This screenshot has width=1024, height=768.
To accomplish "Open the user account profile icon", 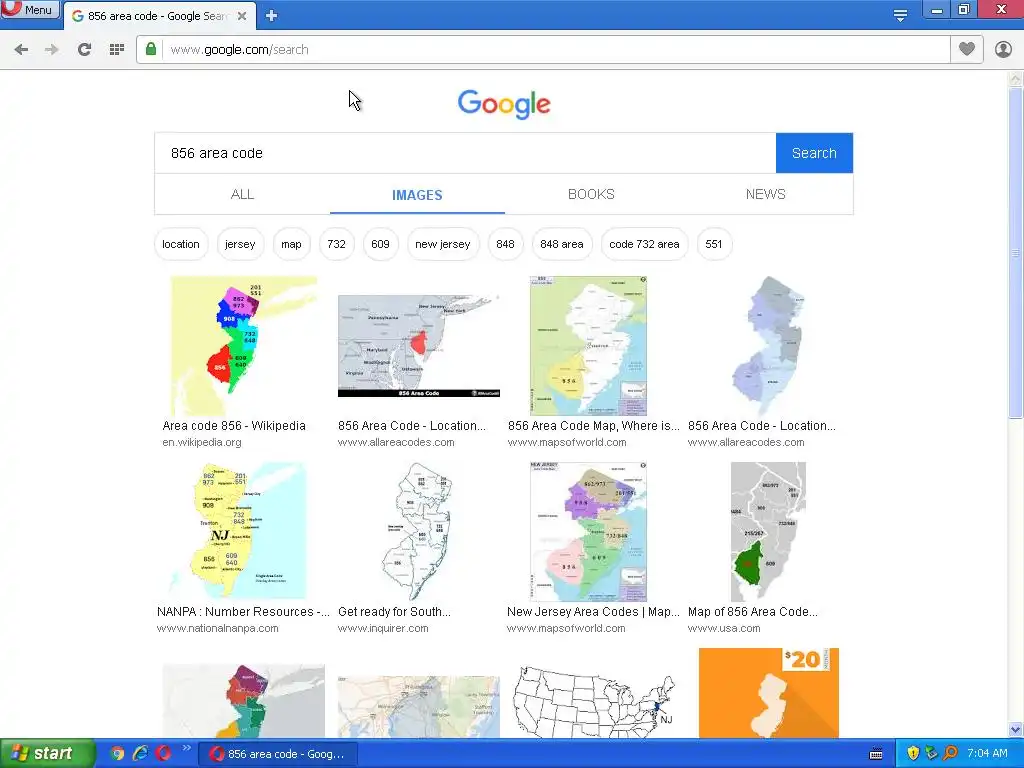I will (x=1003, y=49).
